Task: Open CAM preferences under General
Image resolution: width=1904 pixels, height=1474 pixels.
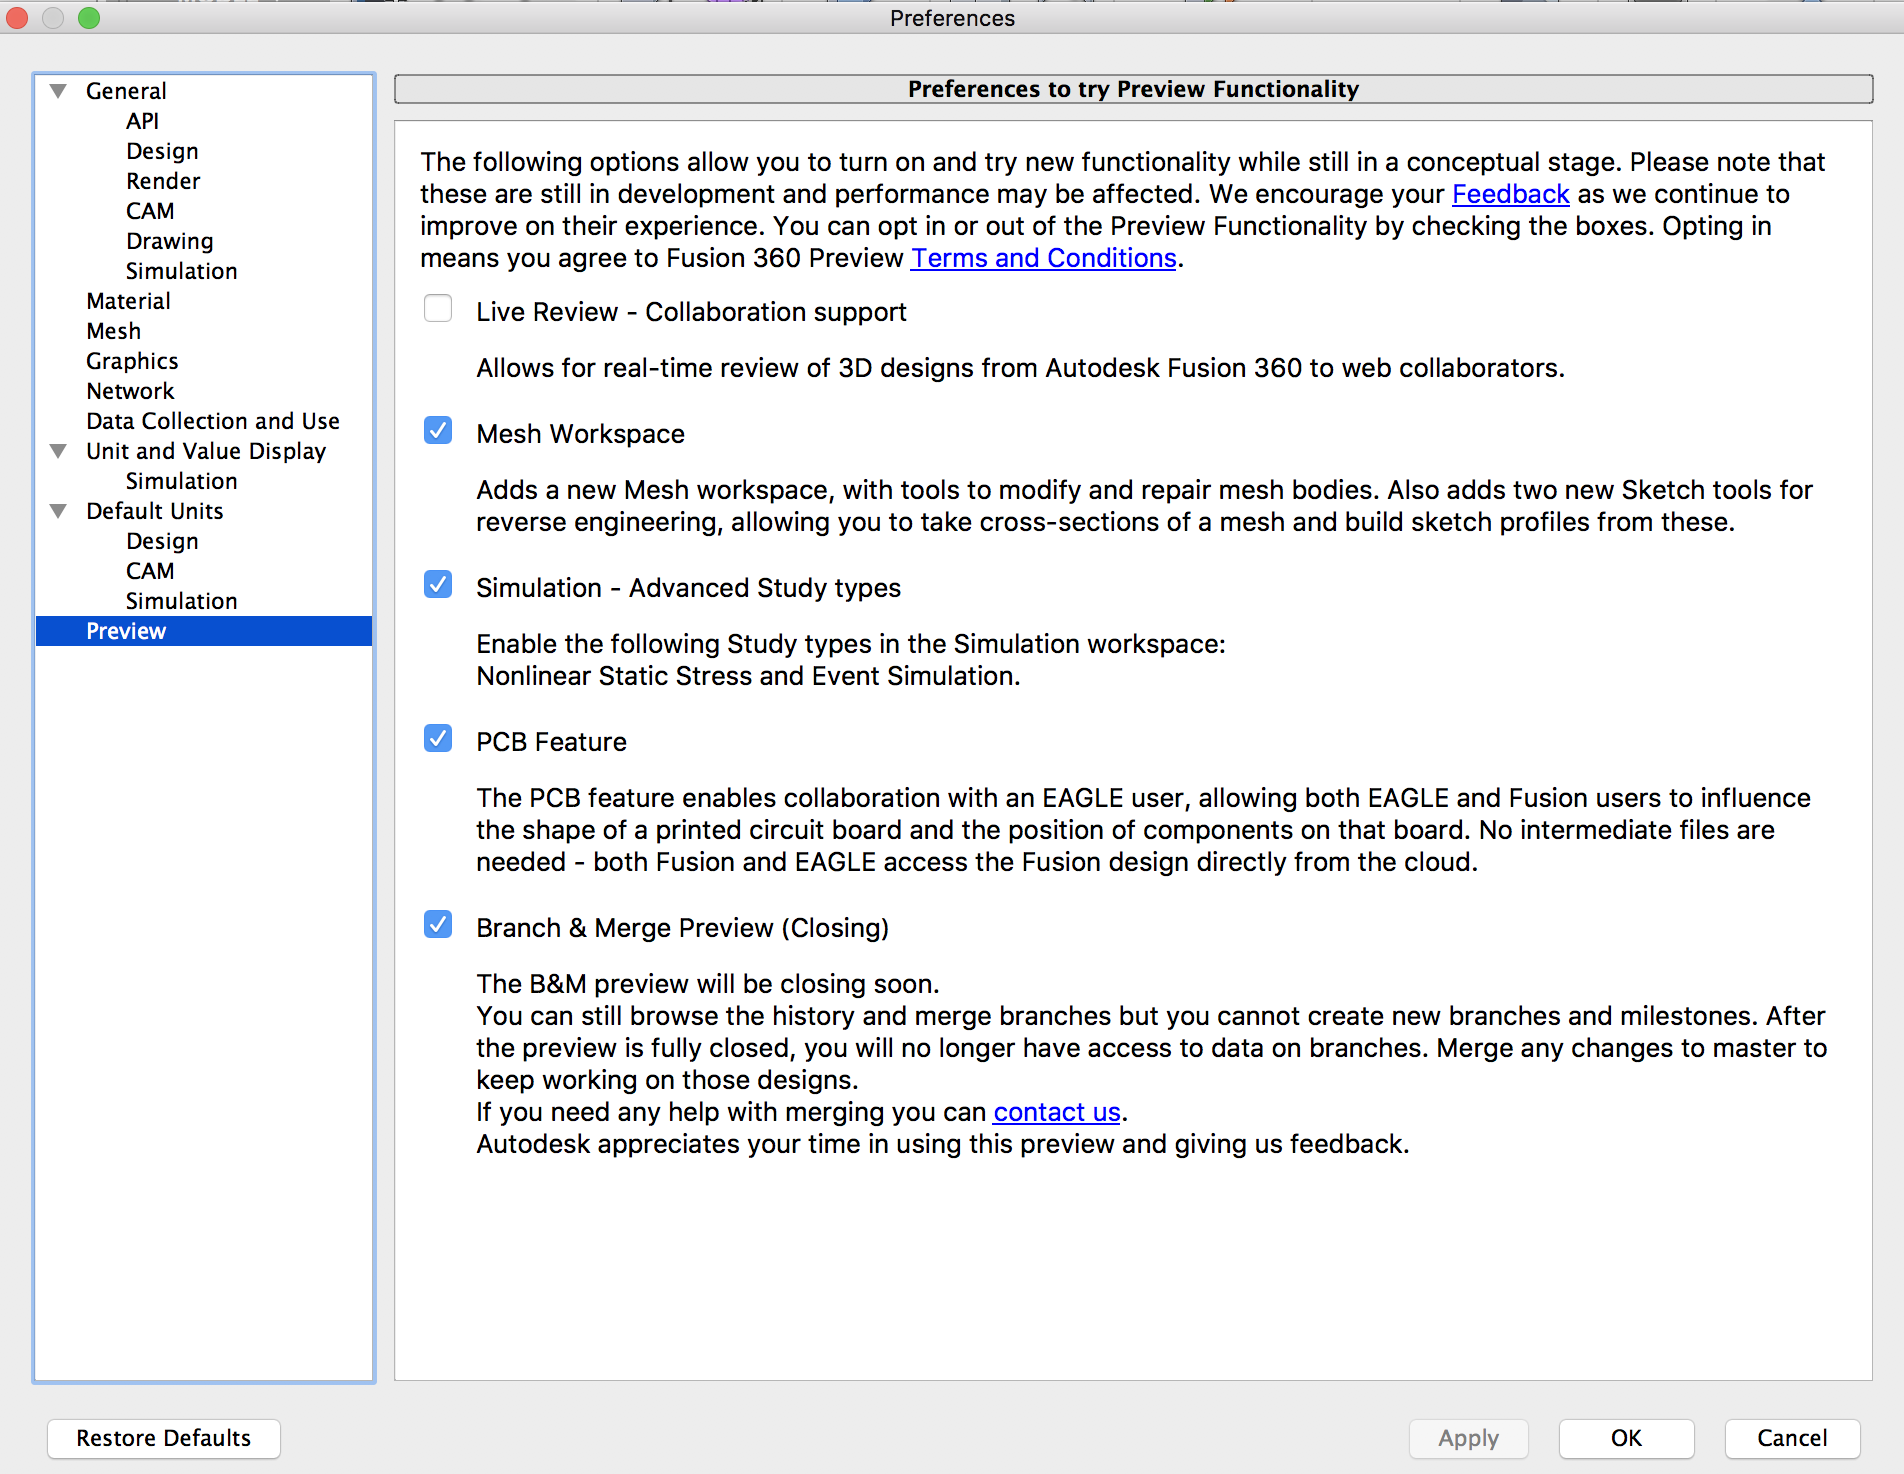Action: tap(150, 211)
